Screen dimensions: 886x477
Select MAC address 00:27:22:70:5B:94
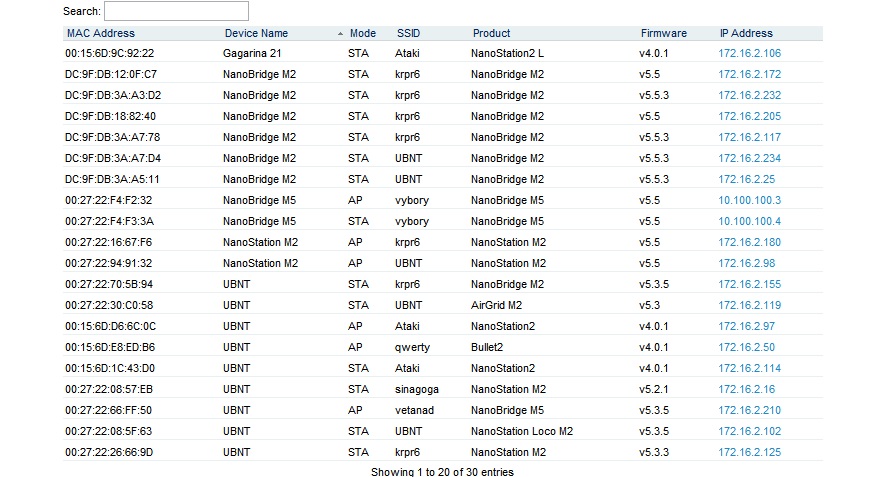109,284
